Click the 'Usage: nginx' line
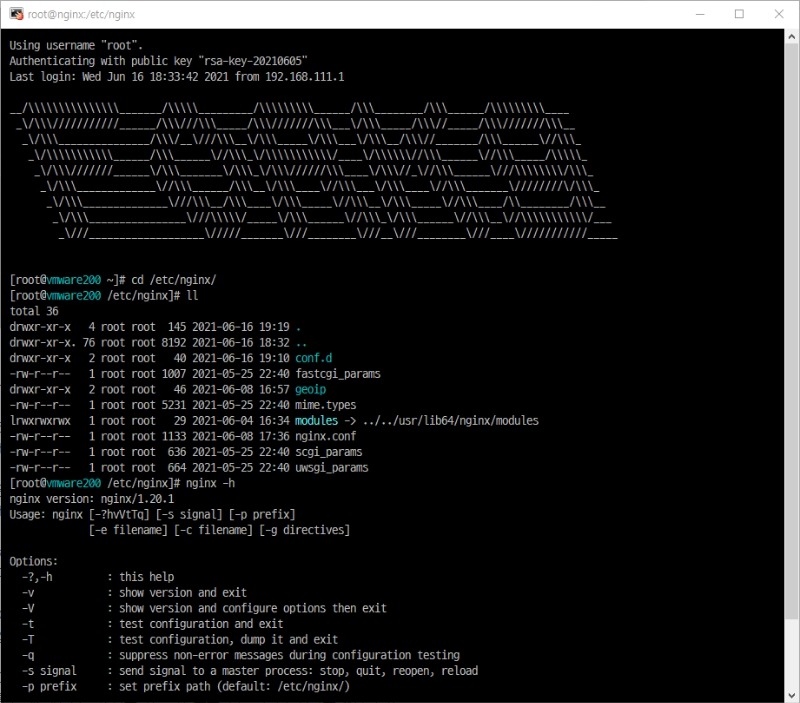This screenshot has height=703, width=800. [152, 515]
